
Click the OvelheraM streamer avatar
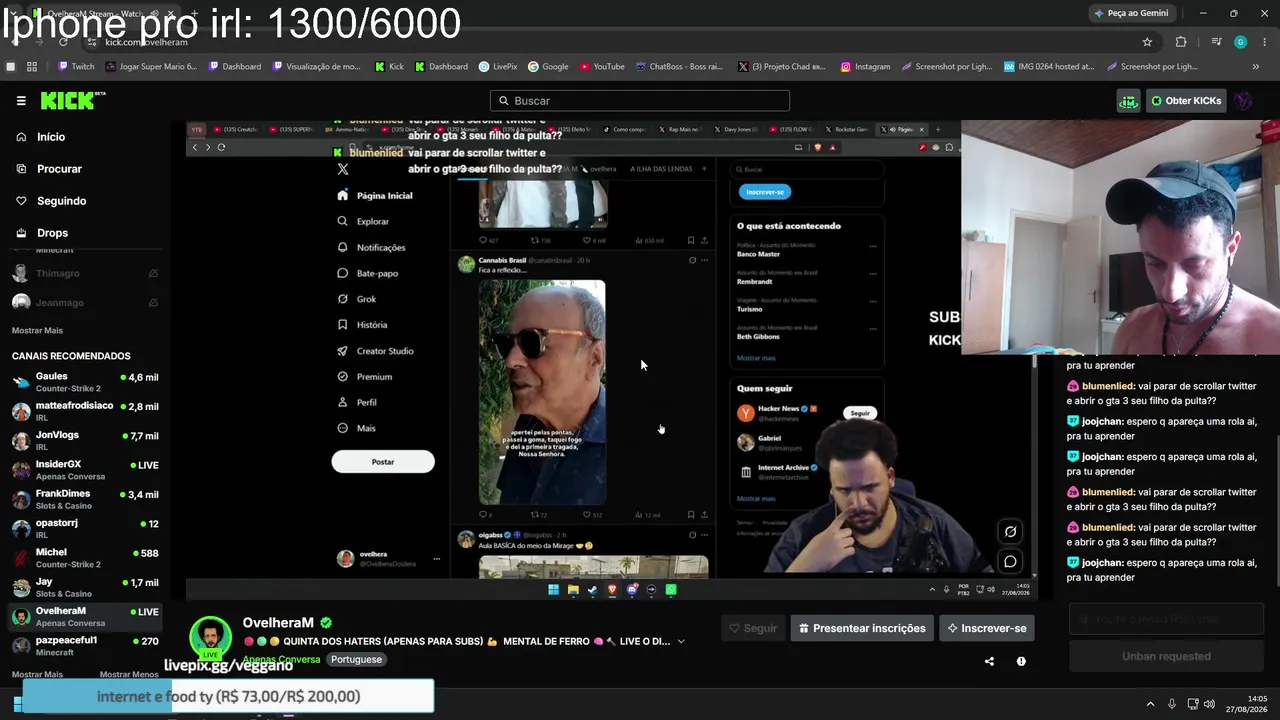tap(210, 637)
